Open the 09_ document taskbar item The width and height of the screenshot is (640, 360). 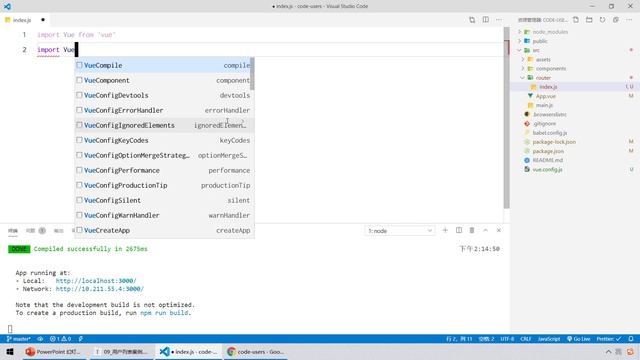coord(121,351)
